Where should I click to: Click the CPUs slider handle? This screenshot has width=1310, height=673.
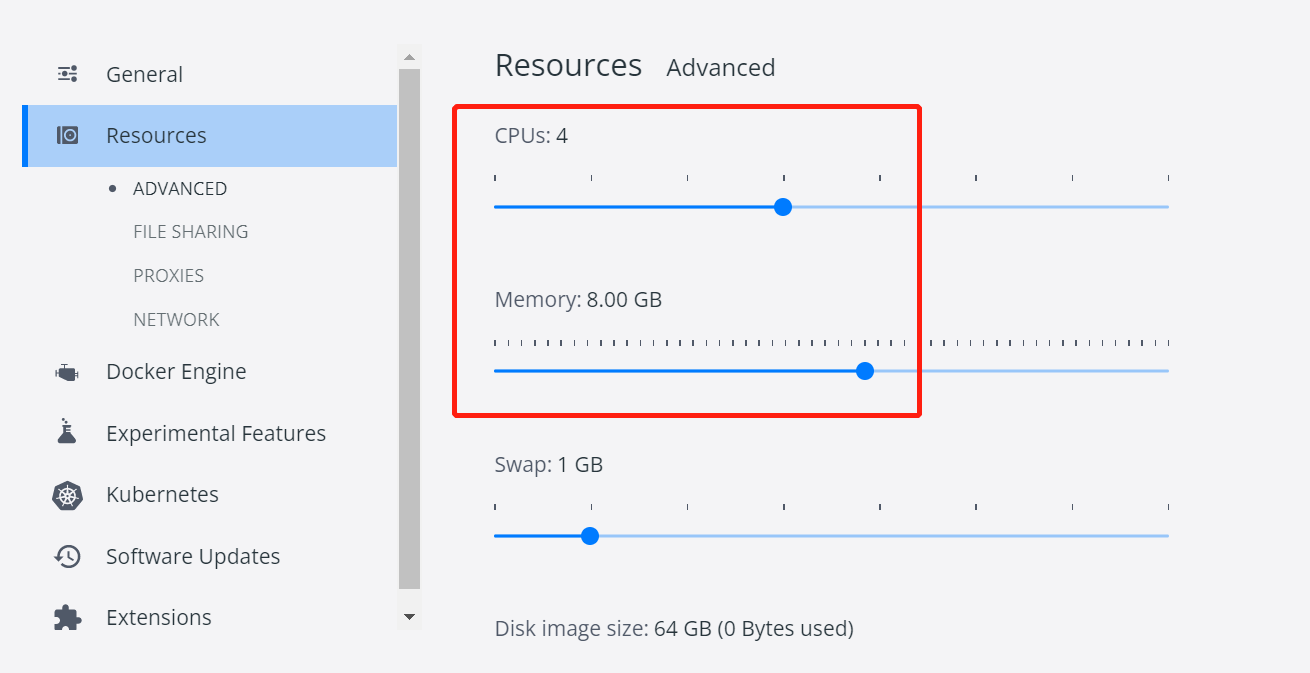[783, 207]
